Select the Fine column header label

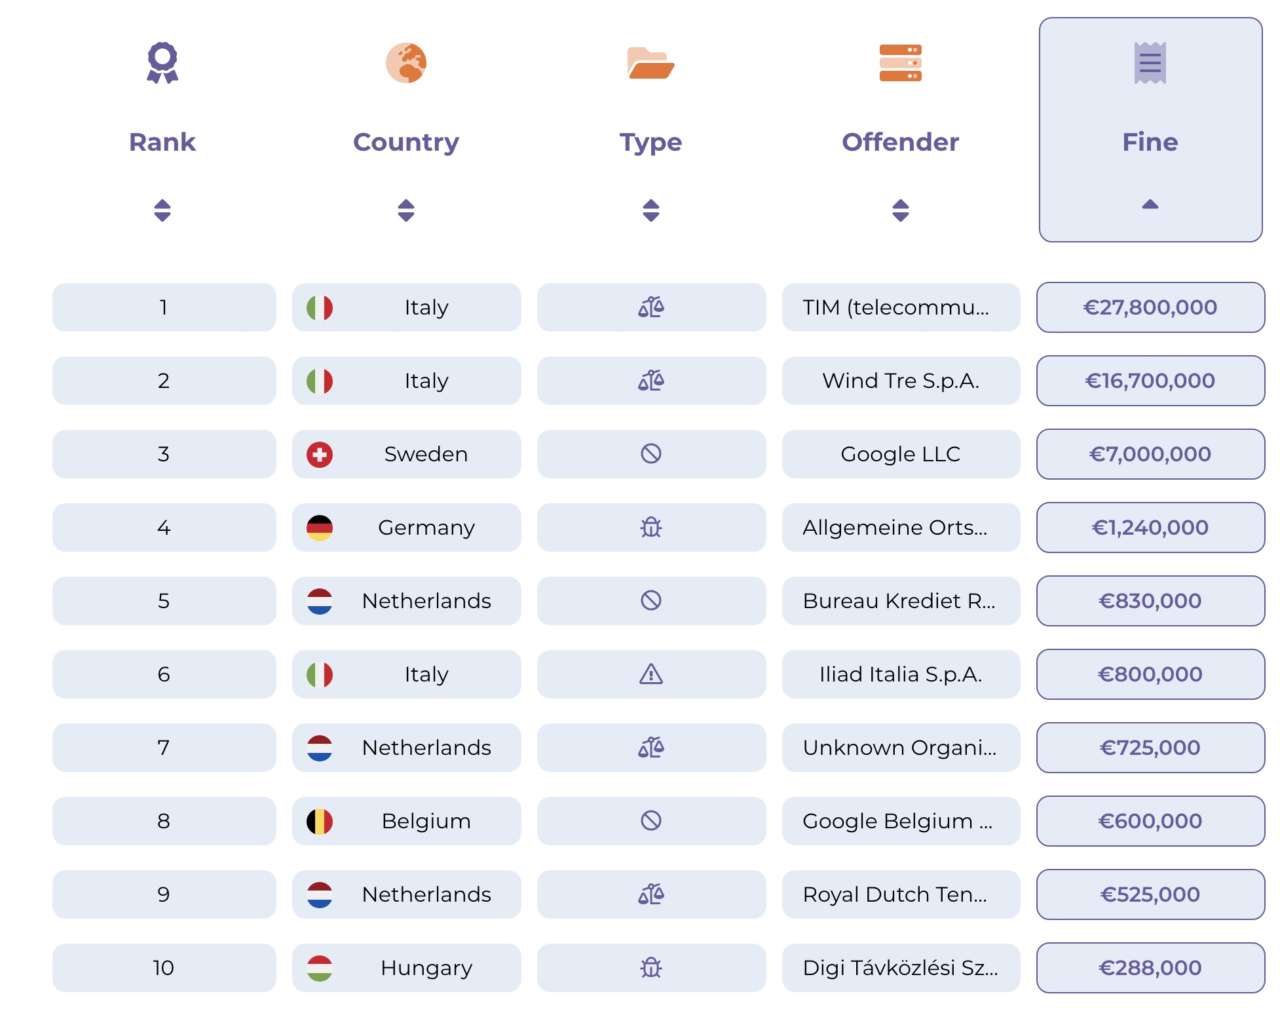click(1150, 142)
